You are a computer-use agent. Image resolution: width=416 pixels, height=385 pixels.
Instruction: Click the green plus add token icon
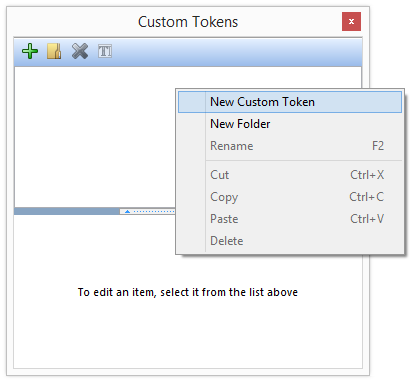coord(30,51)
